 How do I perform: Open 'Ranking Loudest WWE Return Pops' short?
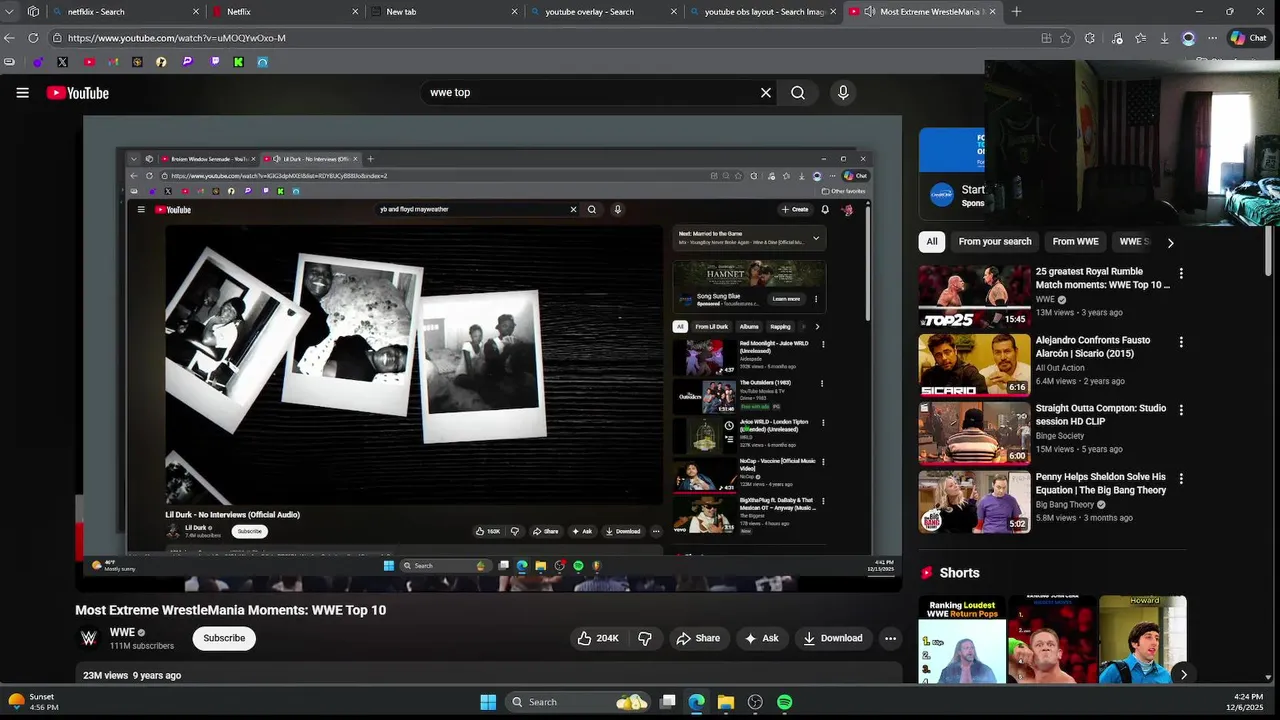pyautogui.click(x=962, y=640)
